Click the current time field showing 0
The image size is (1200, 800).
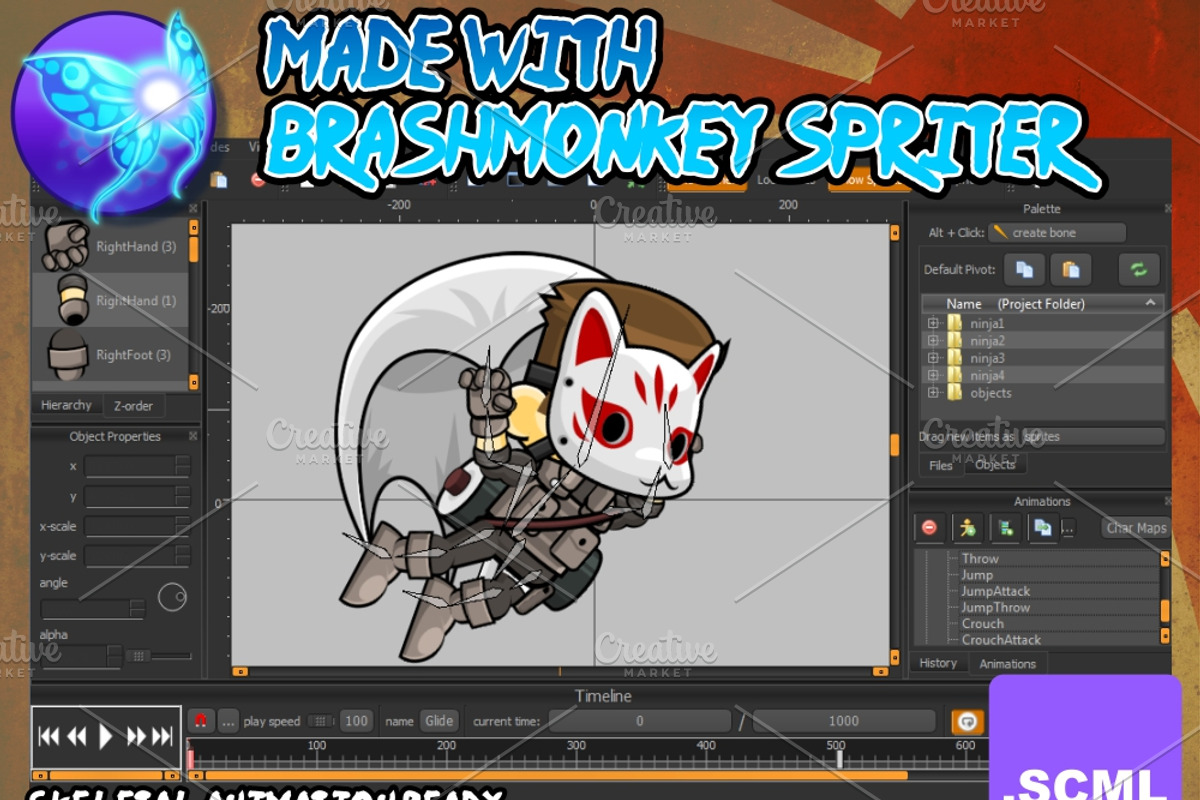[x=639, y=721]
